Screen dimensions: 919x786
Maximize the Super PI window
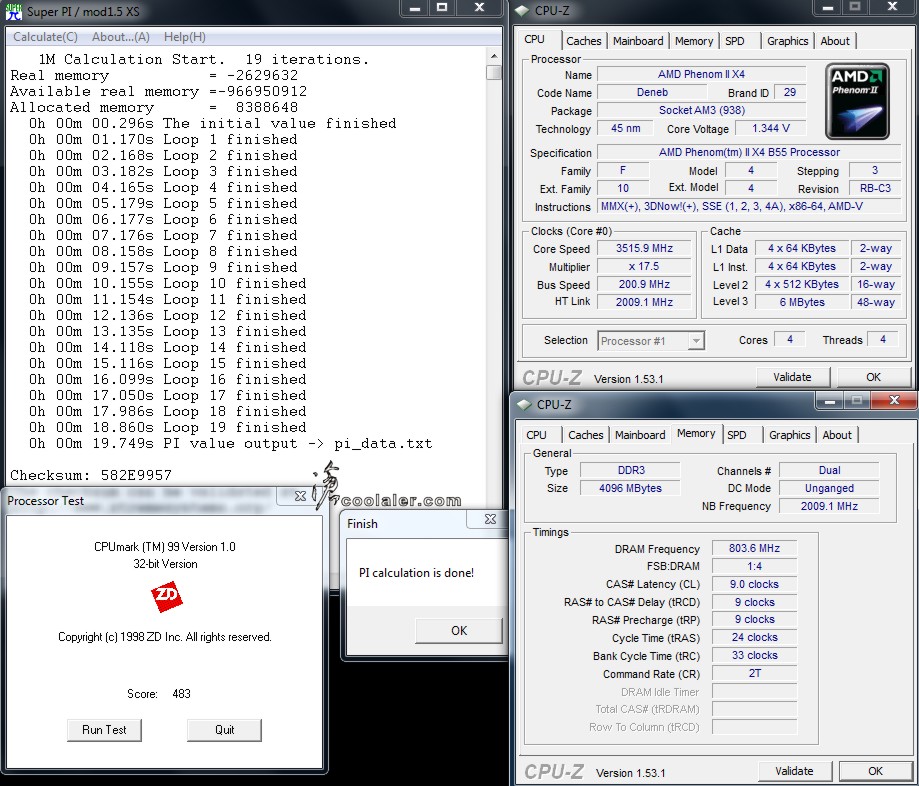point(443,8)
